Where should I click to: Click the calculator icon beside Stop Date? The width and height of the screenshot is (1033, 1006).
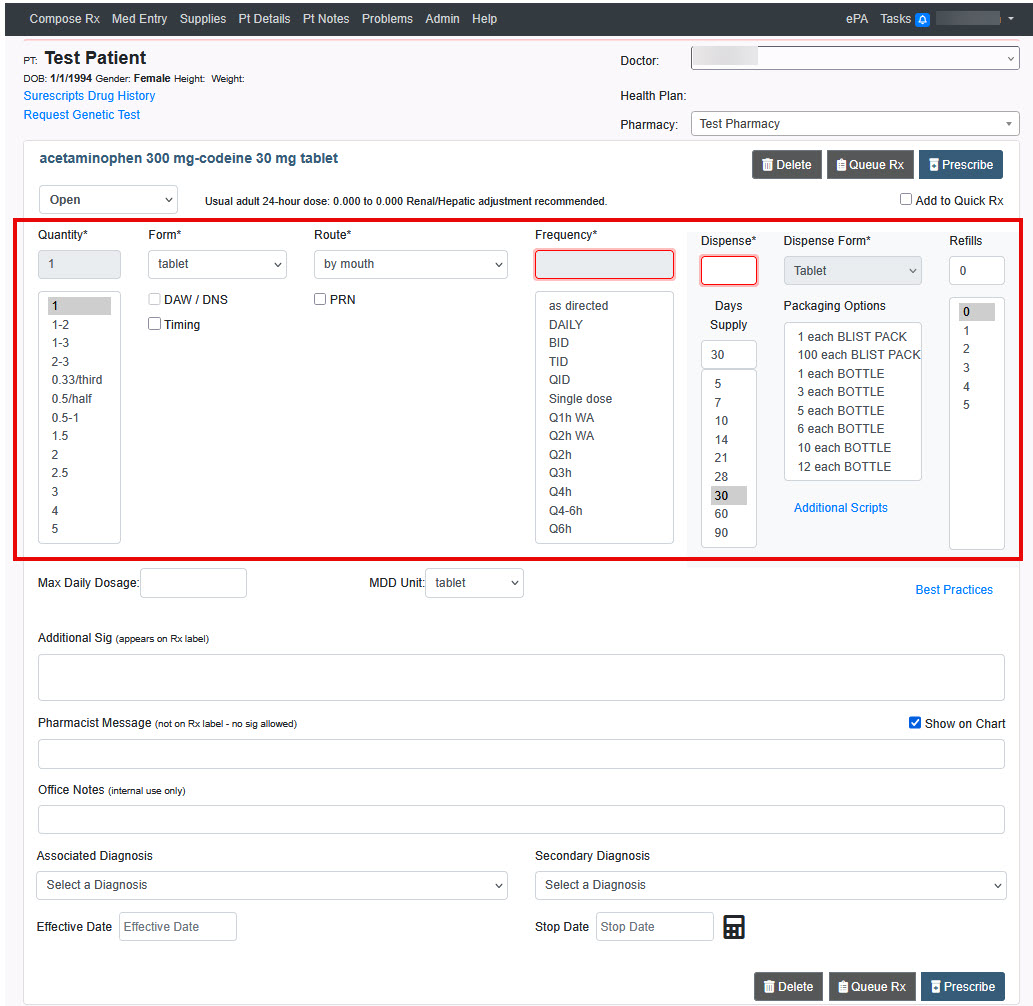(x=734, y=927)
